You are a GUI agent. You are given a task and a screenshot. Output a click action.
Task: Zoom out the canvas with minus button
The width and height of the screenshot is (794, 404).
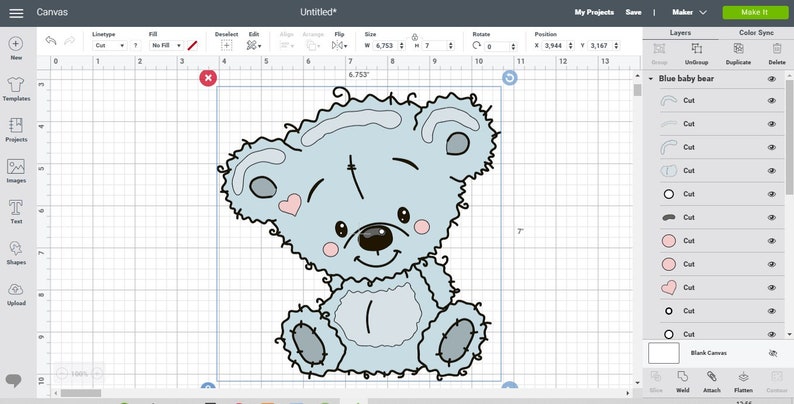62,374
